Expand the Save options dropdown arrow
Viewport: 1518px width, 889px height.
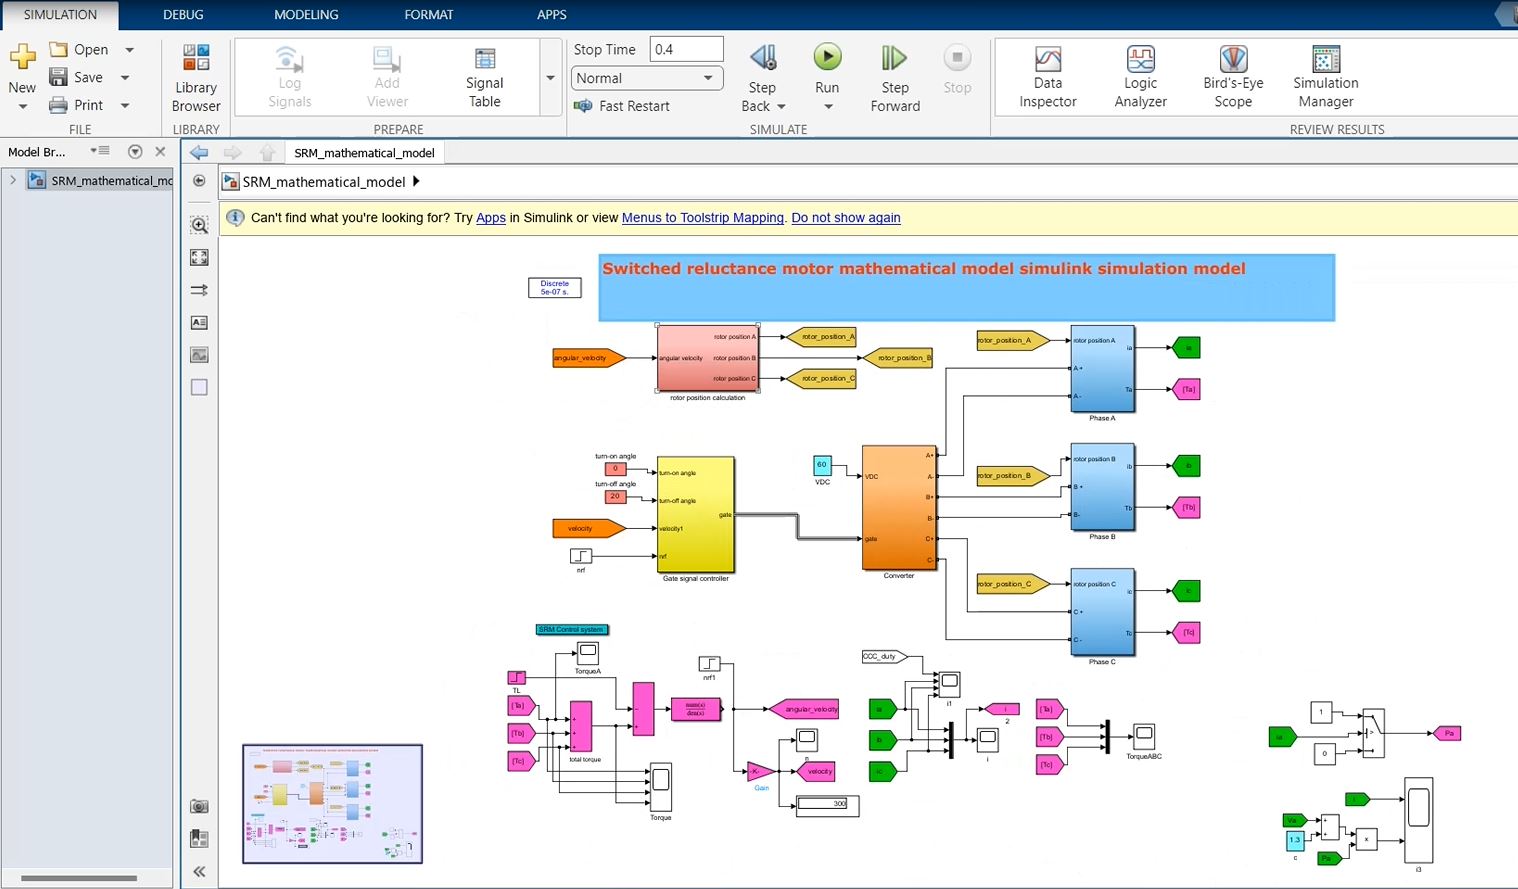125,78
